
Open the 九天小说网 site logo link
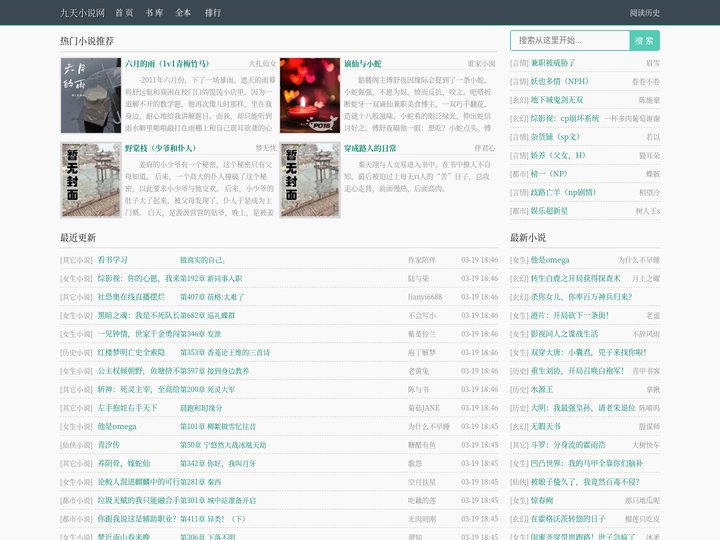pyautogui.click(x=83, y=13)
